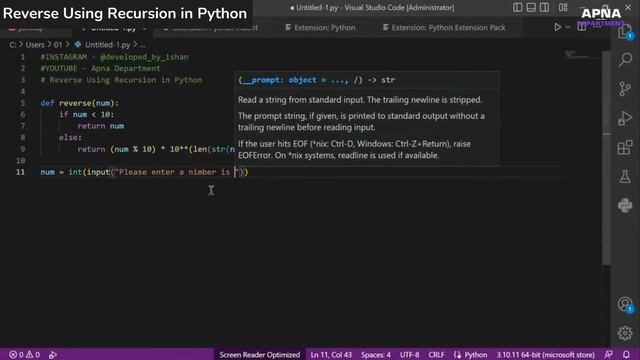The height and width of the screenshot is (360, 640).
Task: Open the Manage gear menu
Action: coord(625,333)
